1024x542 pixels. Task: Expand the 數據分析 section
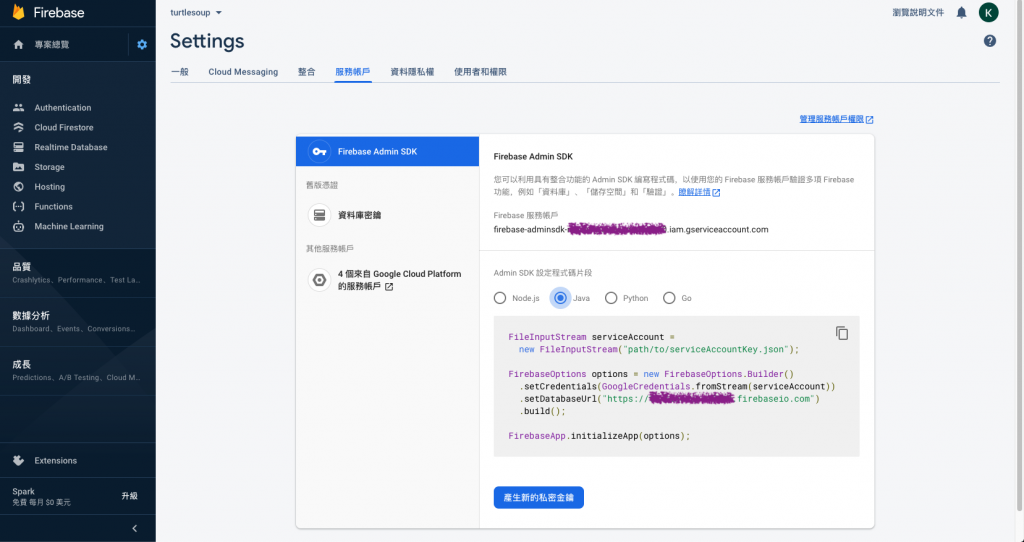tap(78, 322)
